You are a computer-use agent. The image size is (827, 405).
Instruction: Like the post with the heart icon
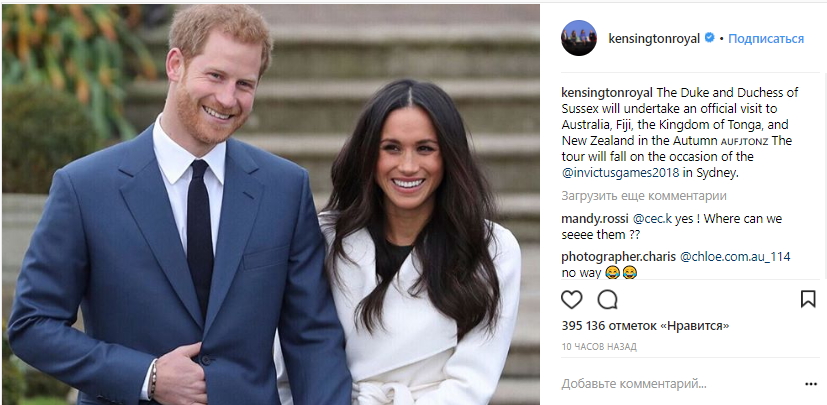coord(572,300)
